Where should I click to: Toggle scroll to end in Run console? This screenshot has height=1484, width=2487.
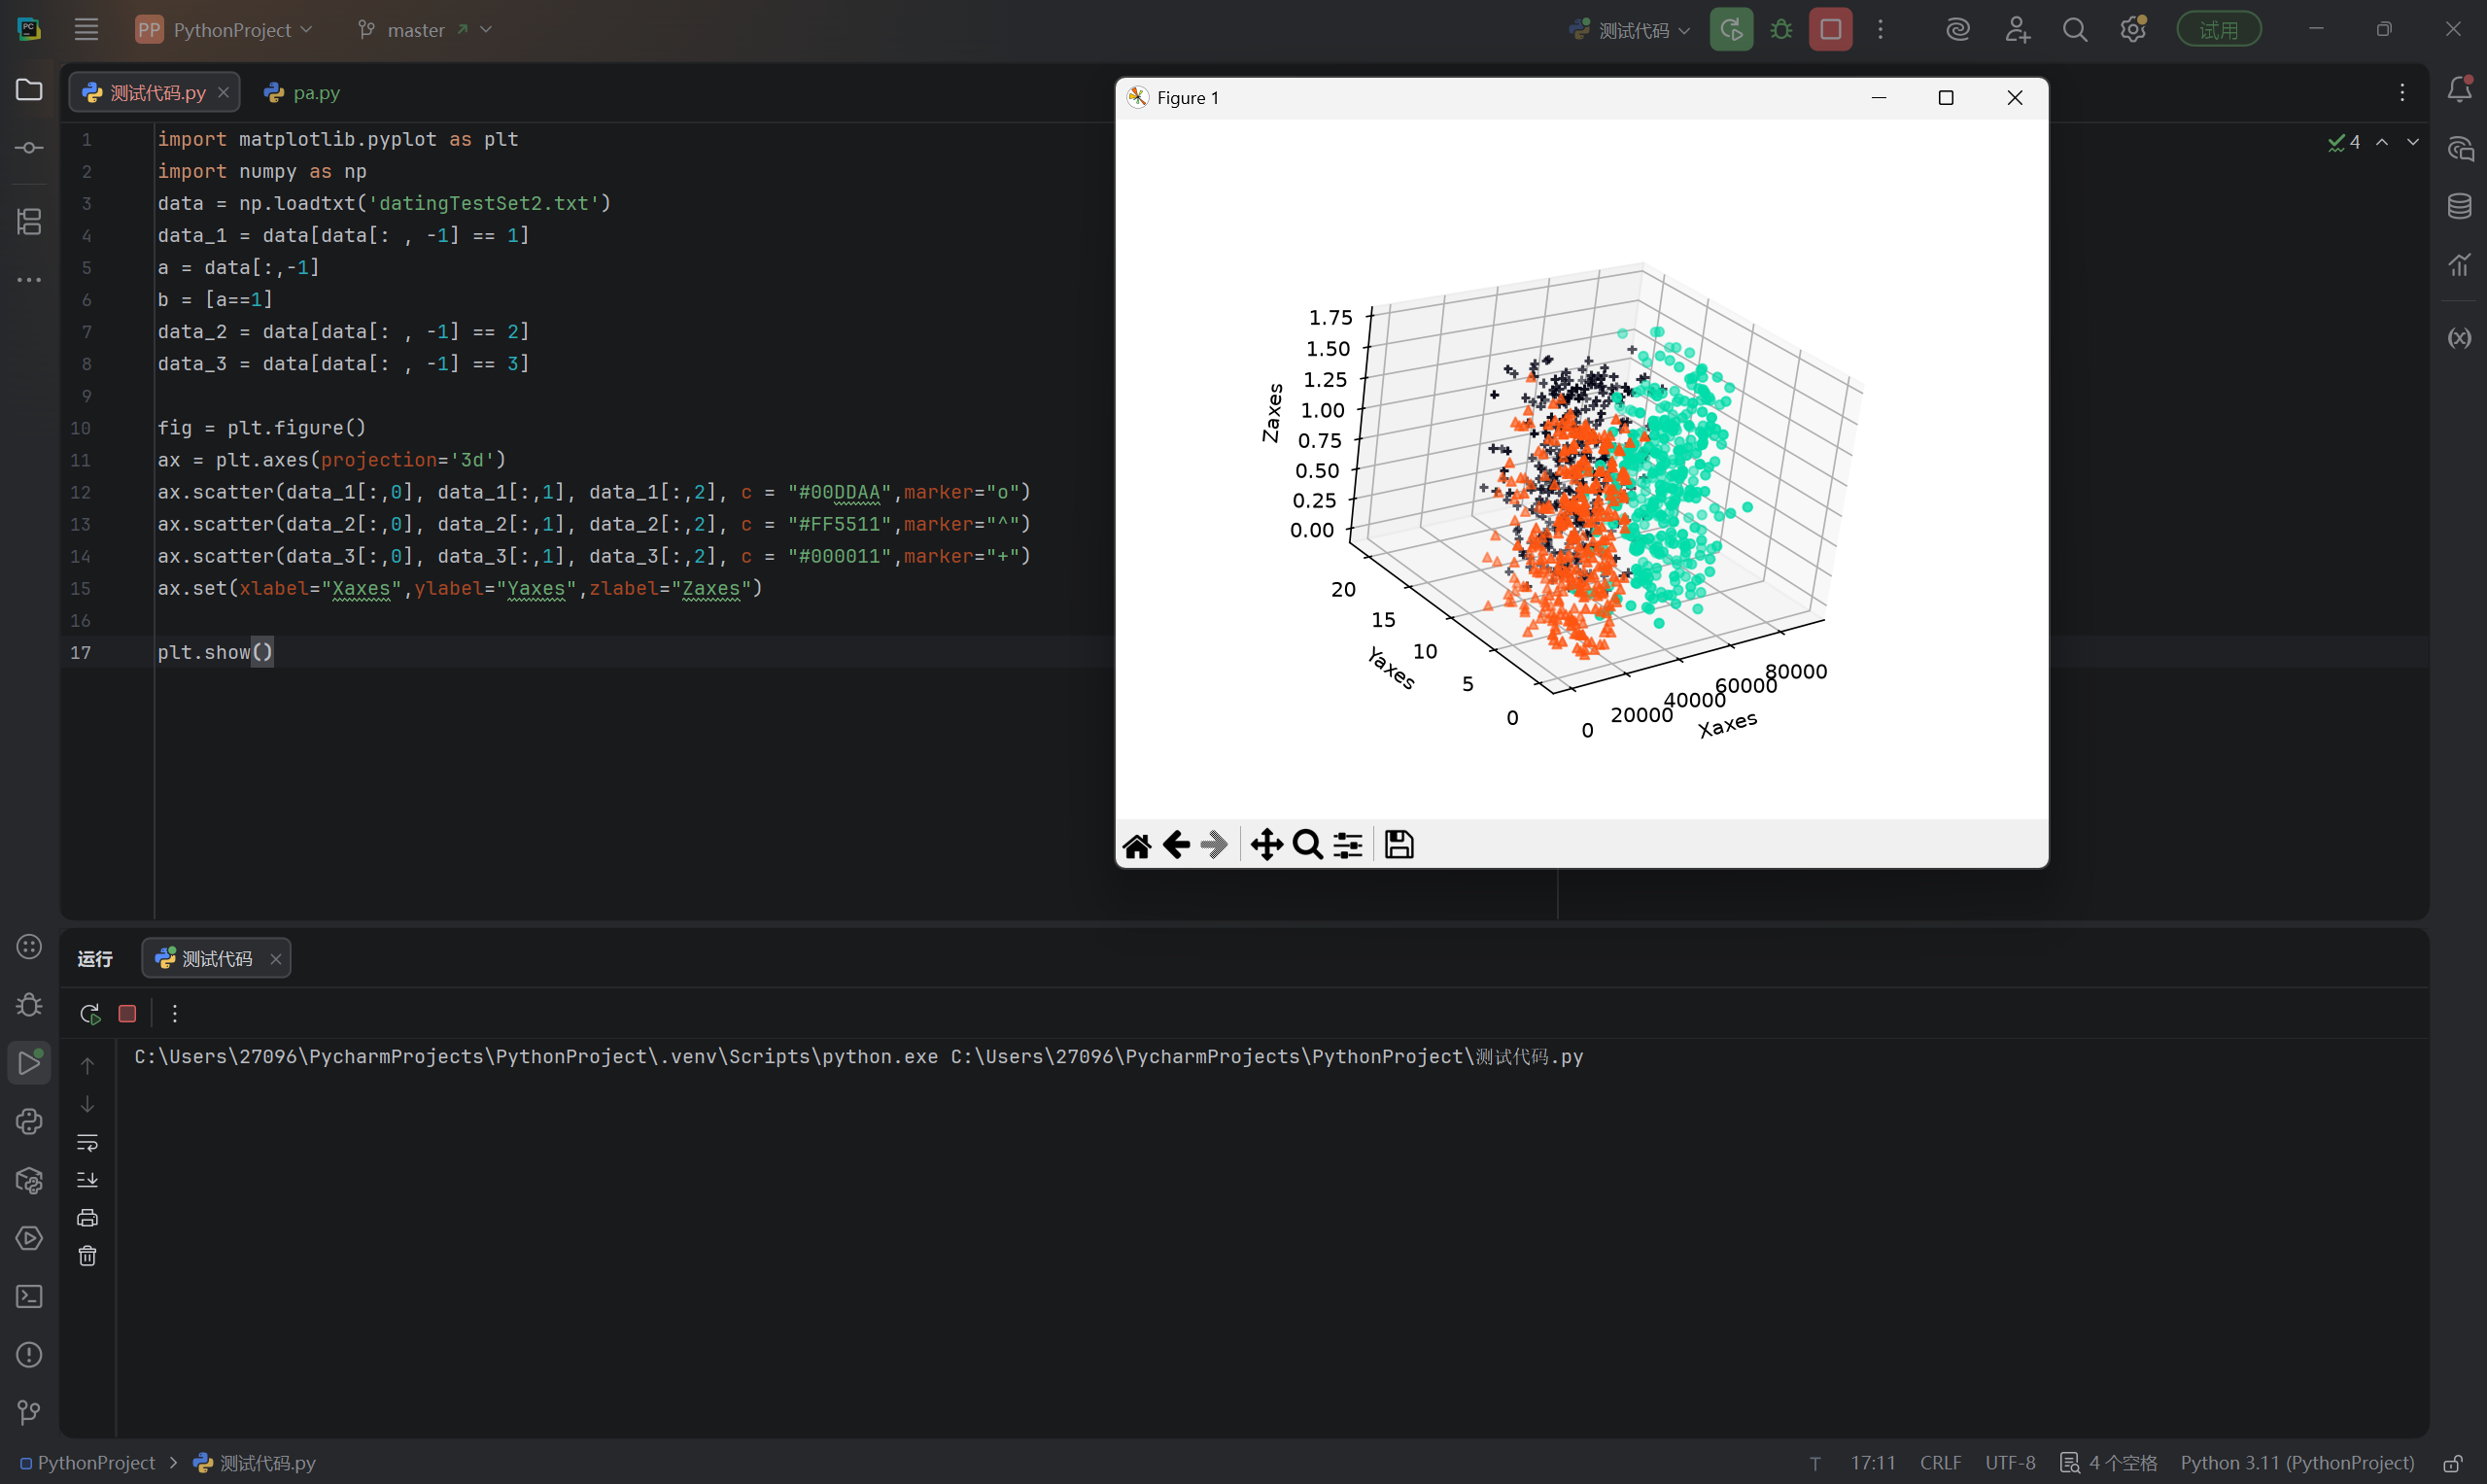point(87,1180)
